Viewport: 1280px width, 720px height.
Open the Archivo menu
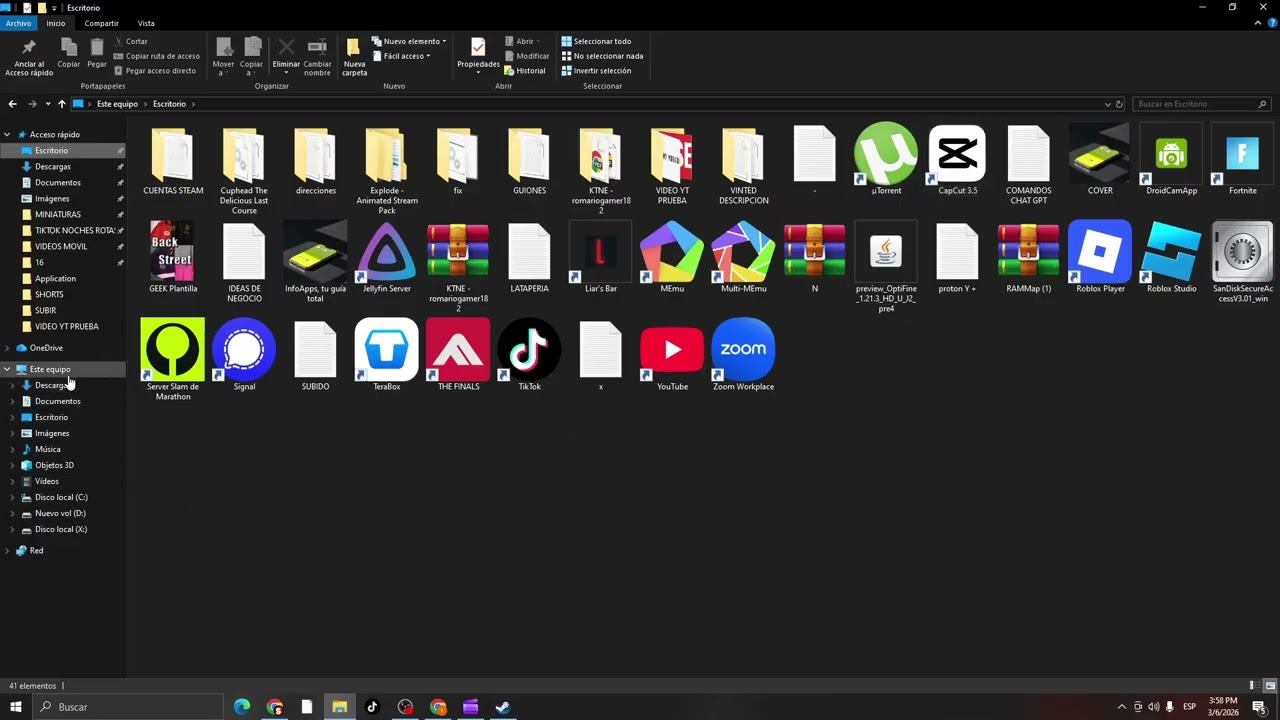pos(18,23)
